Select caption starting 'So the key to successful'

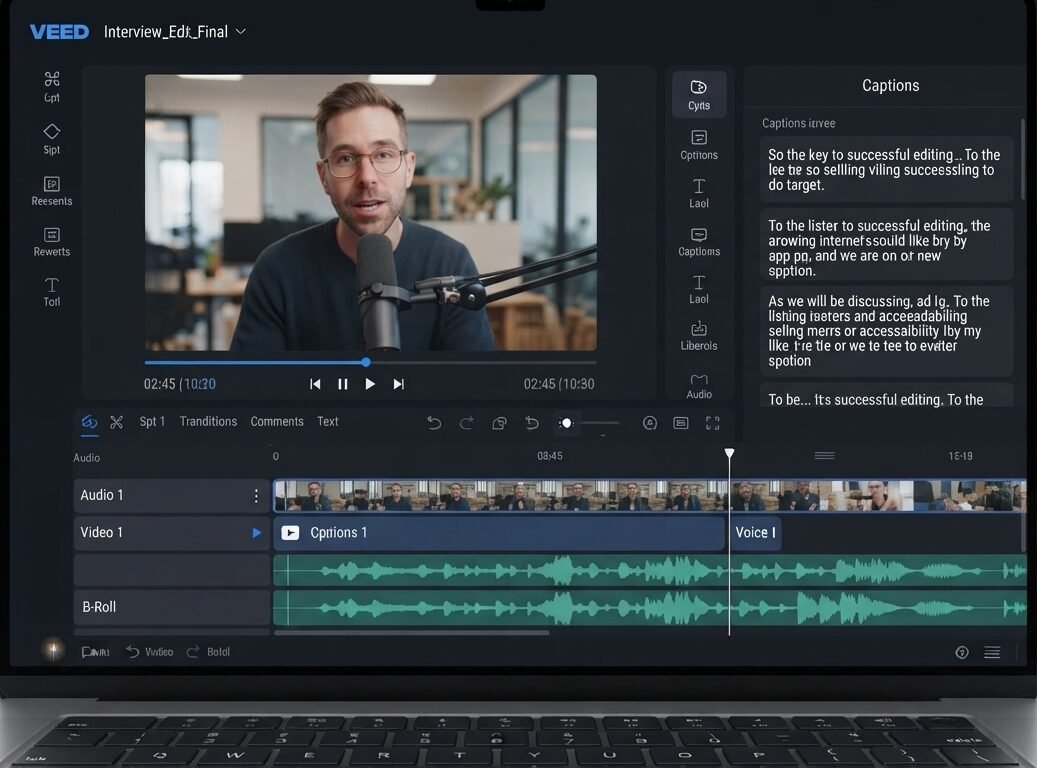(x=886, y=169)
